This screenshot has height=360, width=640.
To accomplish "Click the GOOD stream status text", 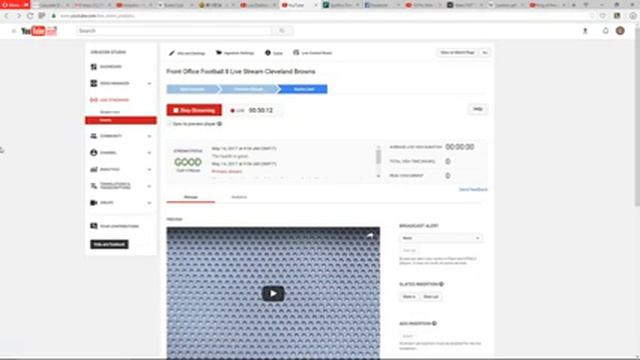I will [188, 162].
